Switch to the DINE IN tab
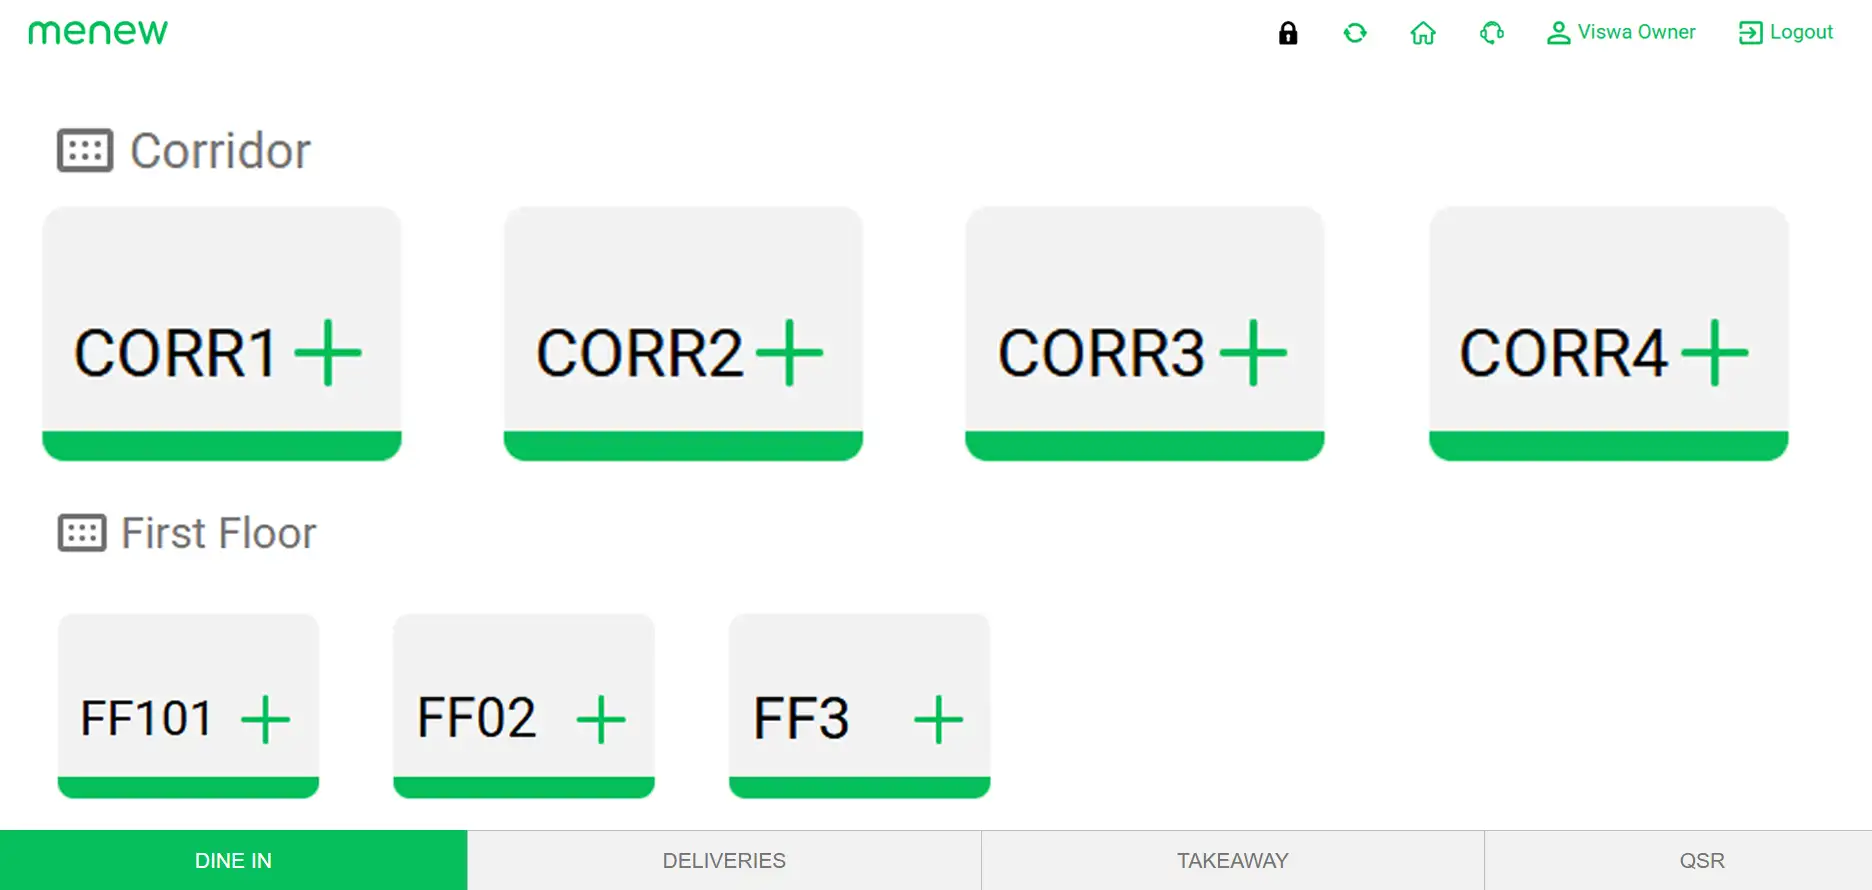Image resolution: width=1872 pixels, height=890 pixels. coord(233,860)
